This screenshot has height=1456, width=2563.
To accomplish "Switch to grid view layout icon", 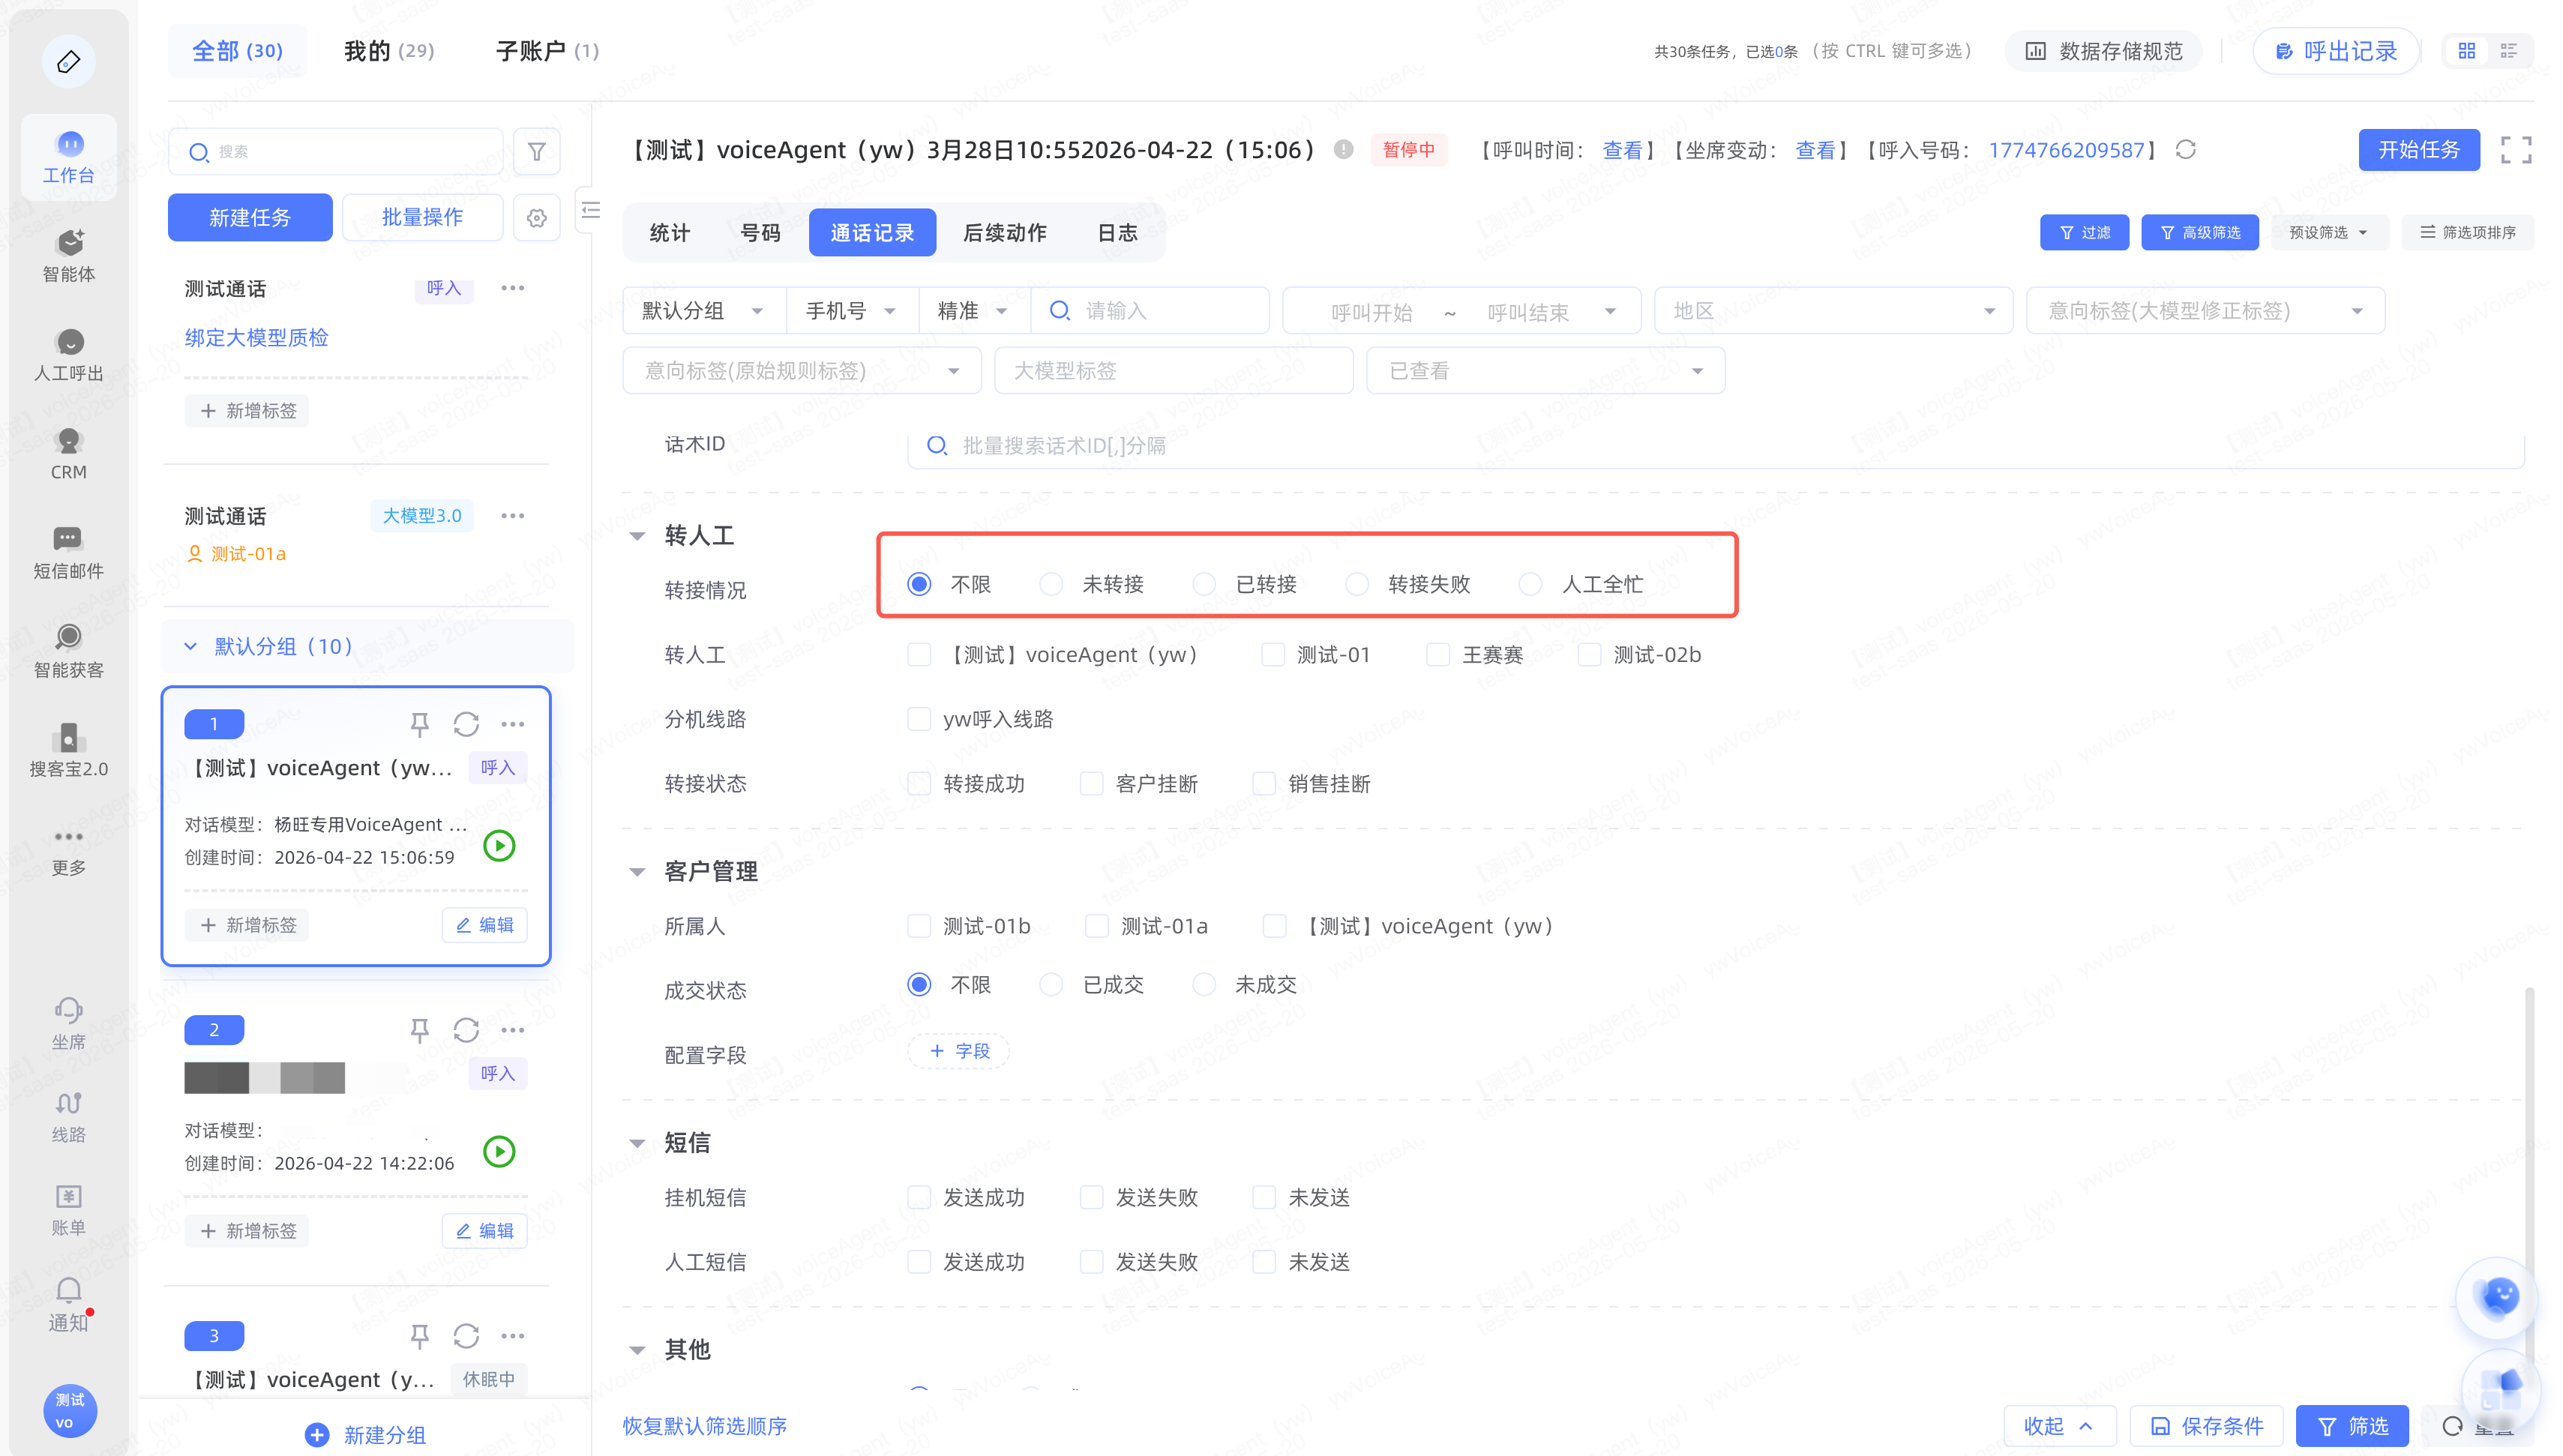I will point(2466,51).
